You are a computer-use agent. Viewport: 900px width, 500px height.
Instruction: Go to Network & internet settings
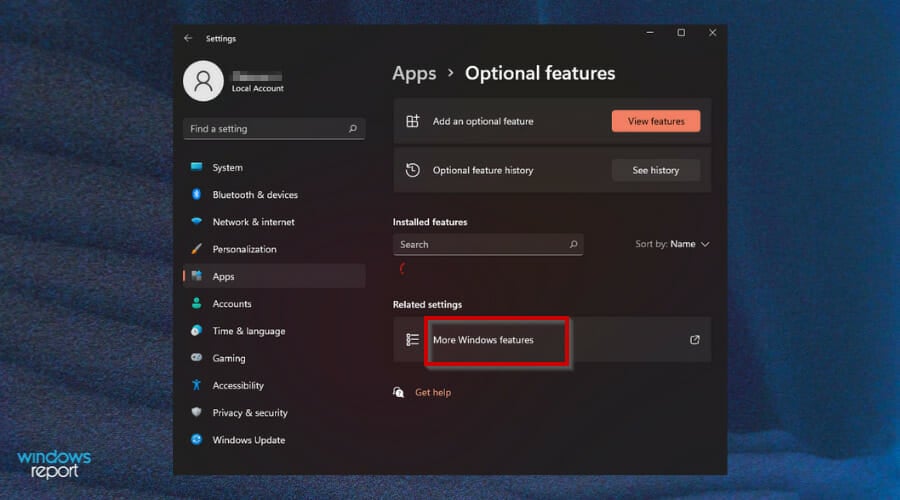[274, 222]
